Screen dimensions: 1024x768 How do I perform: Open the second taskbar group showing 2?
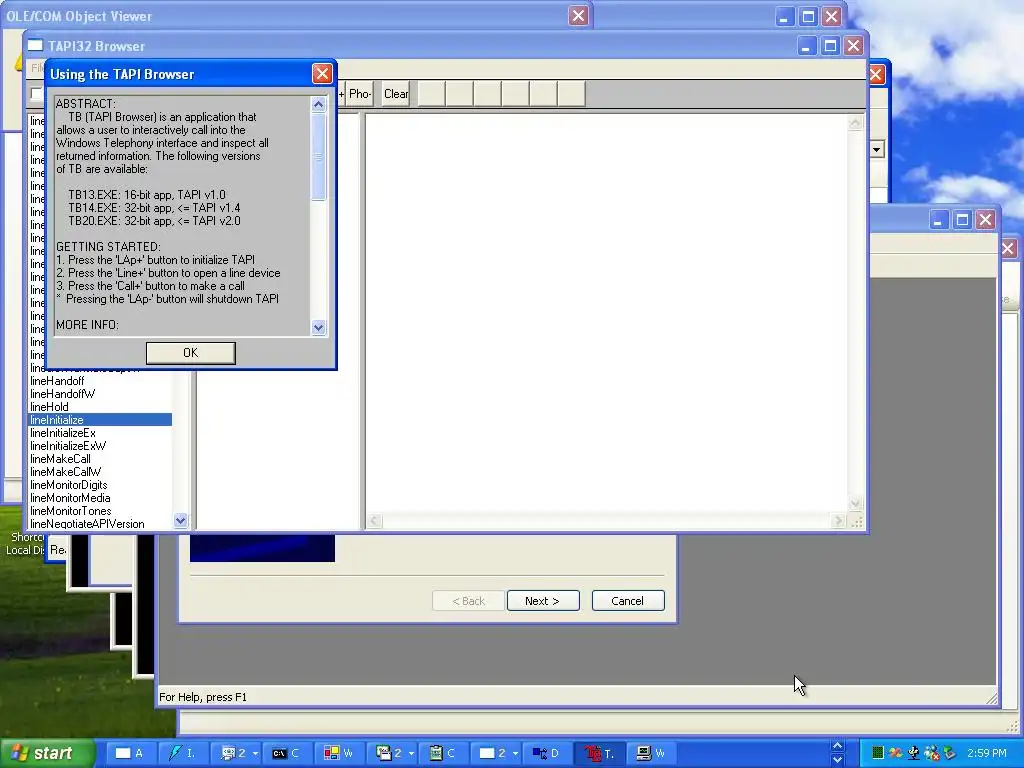393,753
